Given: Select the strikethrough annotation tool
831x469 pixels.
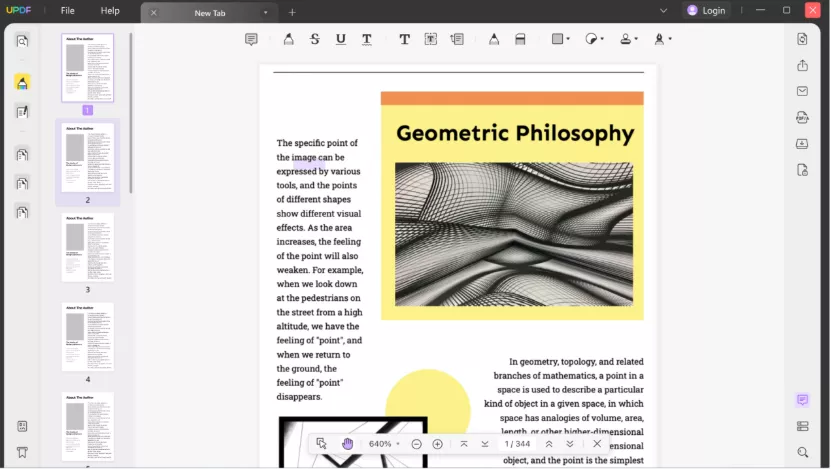Looking at the screenshot, I should (315, 39).
